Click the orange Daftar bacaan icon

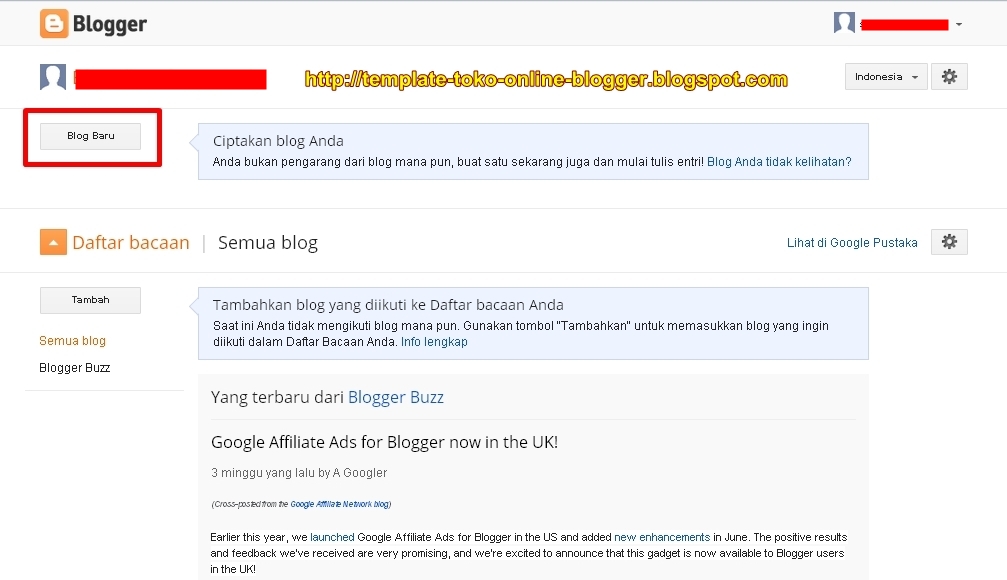[52, 241]
